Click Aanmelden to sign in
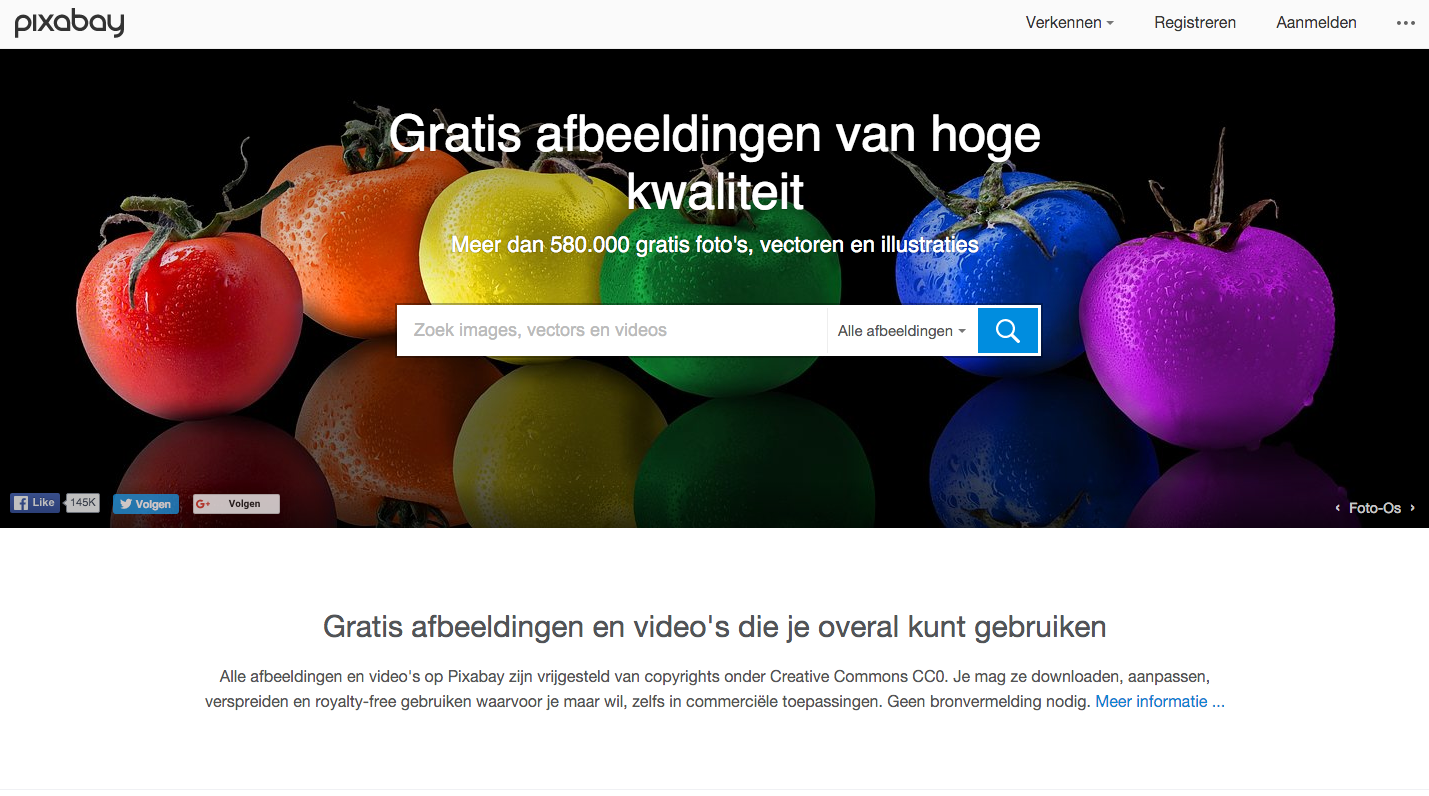 [x=1316, y=22]
